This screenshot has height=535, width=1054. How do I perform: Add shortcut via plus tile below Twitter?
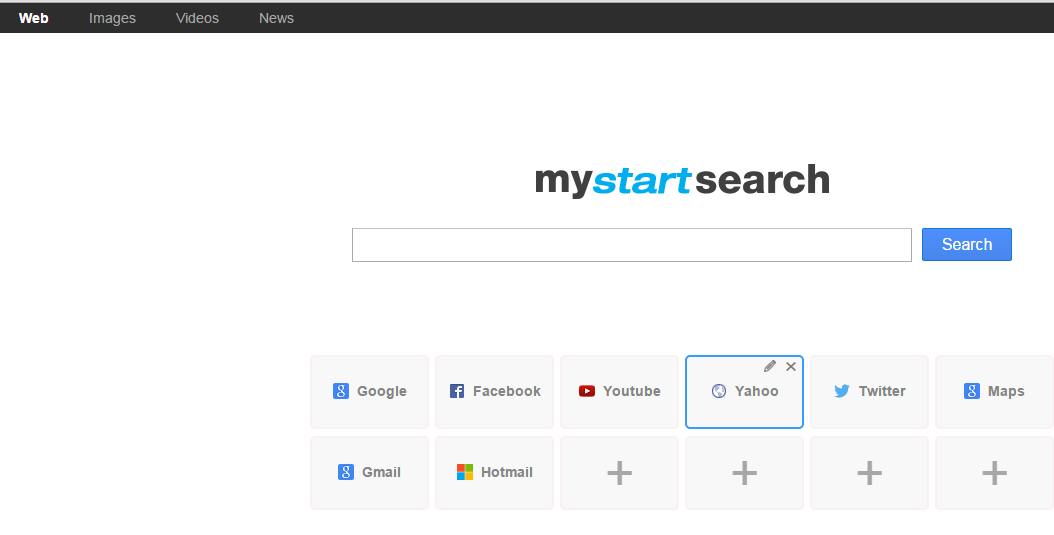869,472
